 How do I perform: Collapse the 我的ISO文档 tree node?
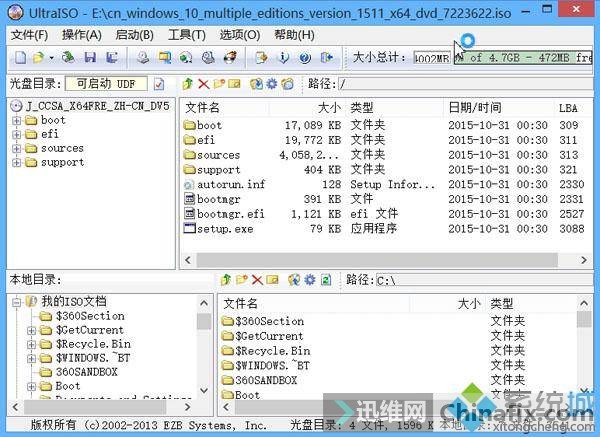(16, 302)
